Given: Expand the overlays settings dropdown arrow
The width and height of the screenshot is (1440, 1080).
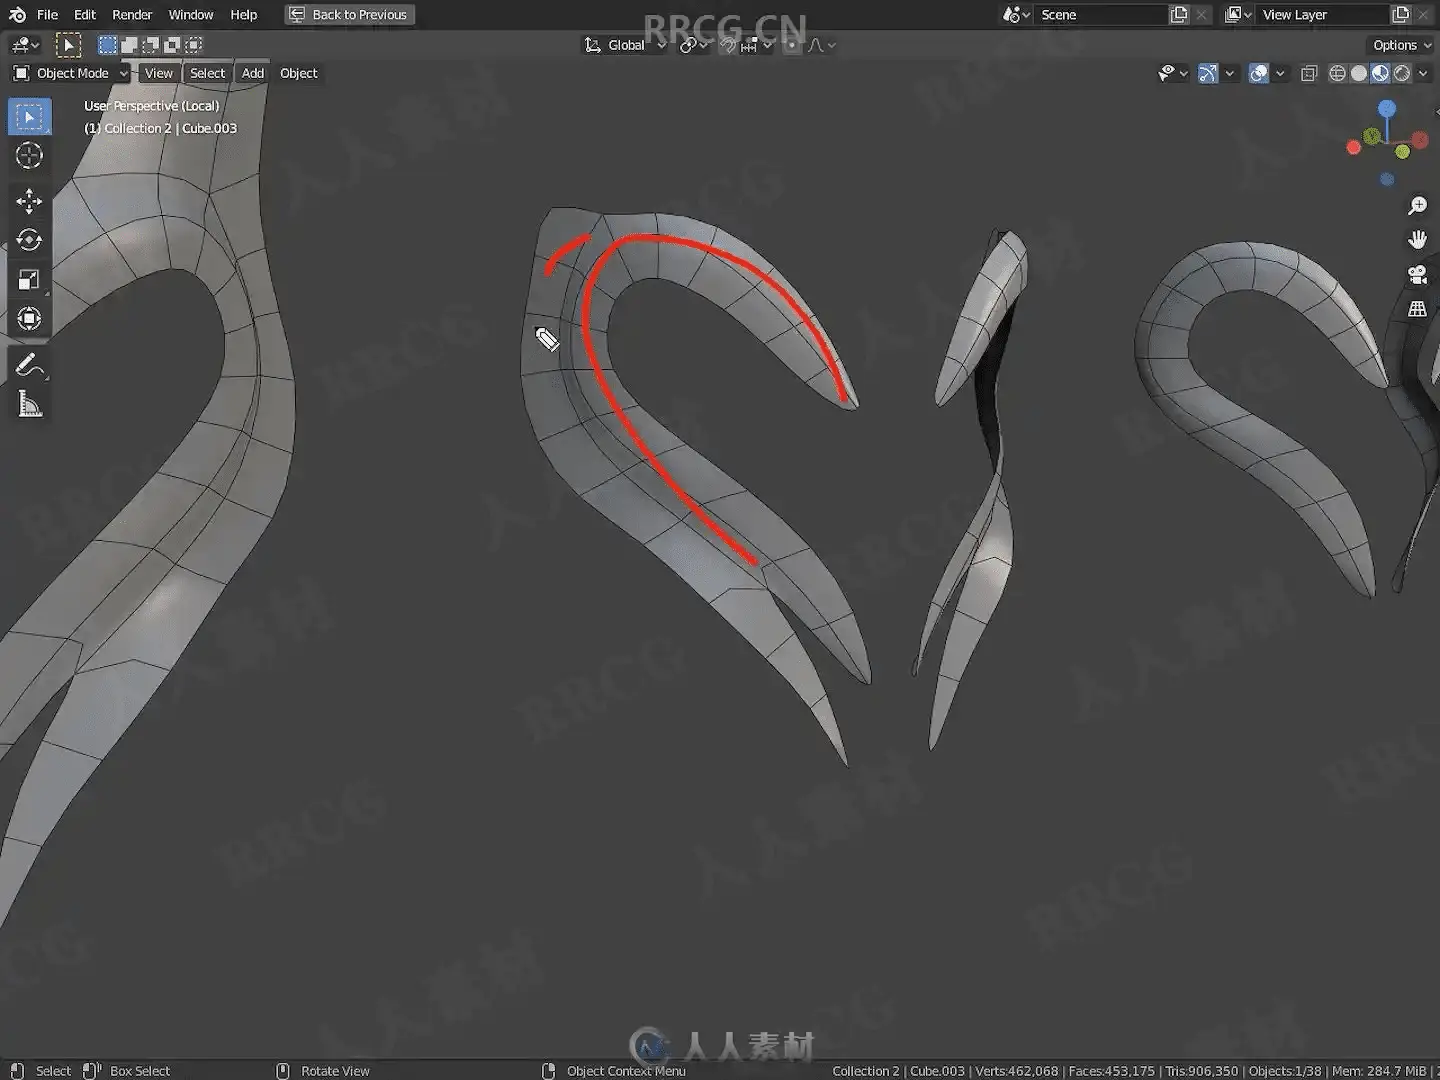Looking at the screenshot, I should click(x=1280, y=73).
